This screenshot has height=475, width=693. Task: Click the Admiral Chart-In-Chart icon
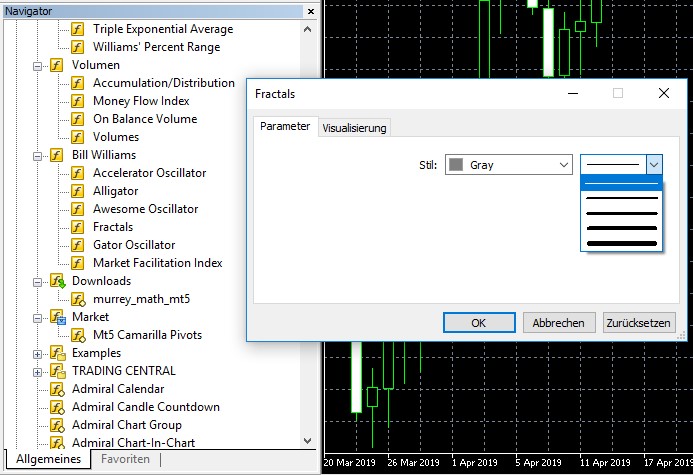(x=57, y=442)
